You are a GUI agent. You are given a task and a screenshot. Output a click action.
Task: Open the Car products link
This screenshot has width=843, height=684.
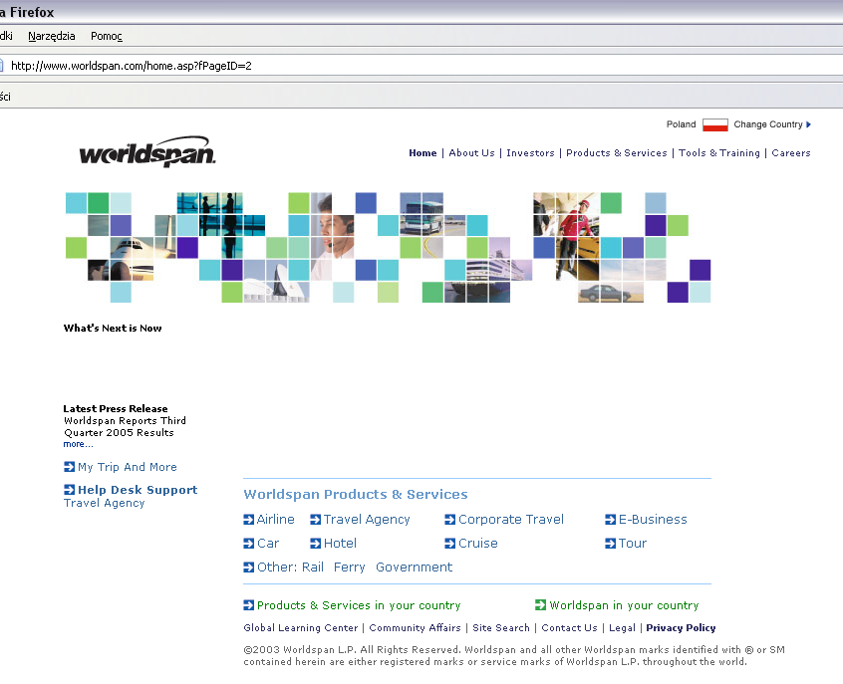268,543
